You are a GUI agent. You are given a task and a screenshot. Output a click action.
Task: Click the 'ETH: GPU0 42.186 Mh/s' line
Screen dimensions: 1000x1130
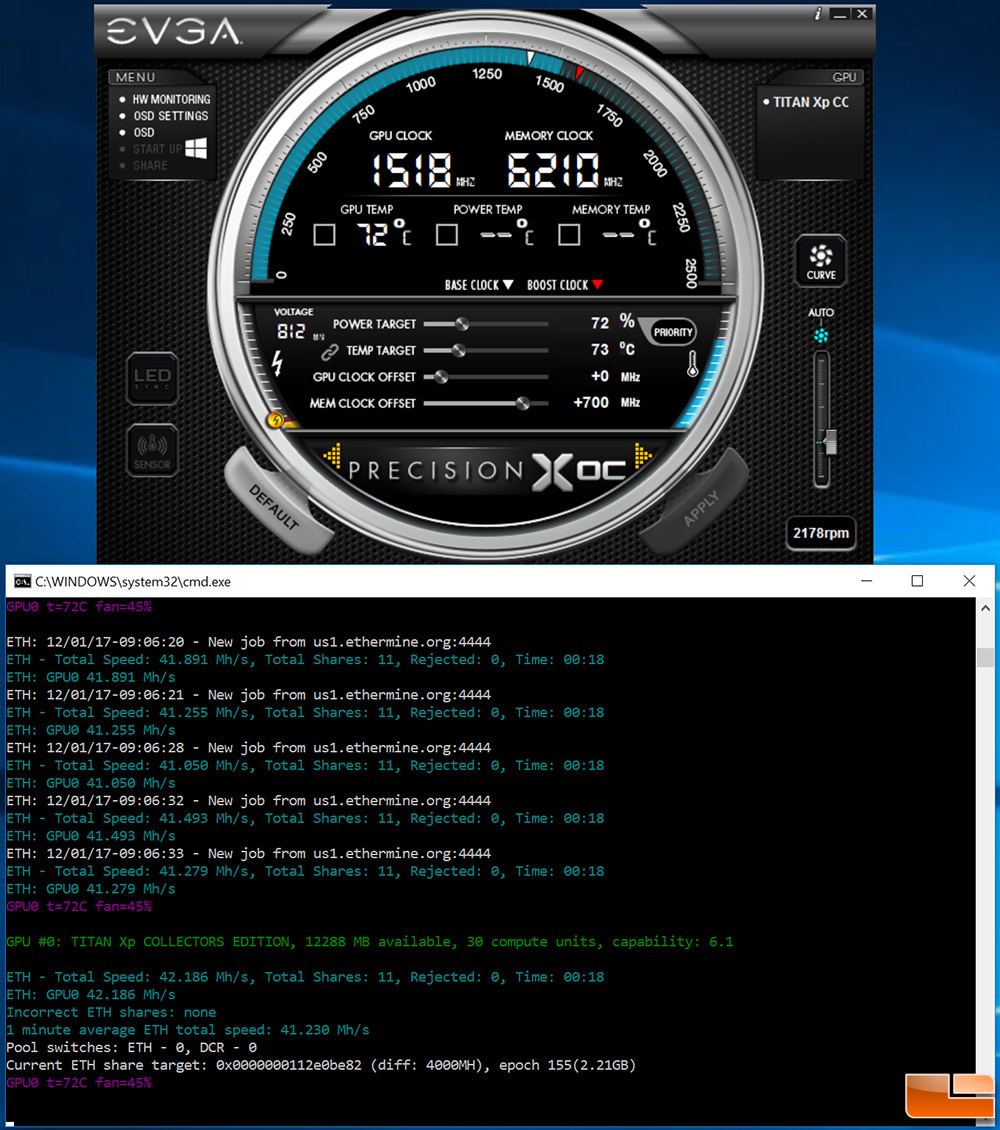[91, 995]
